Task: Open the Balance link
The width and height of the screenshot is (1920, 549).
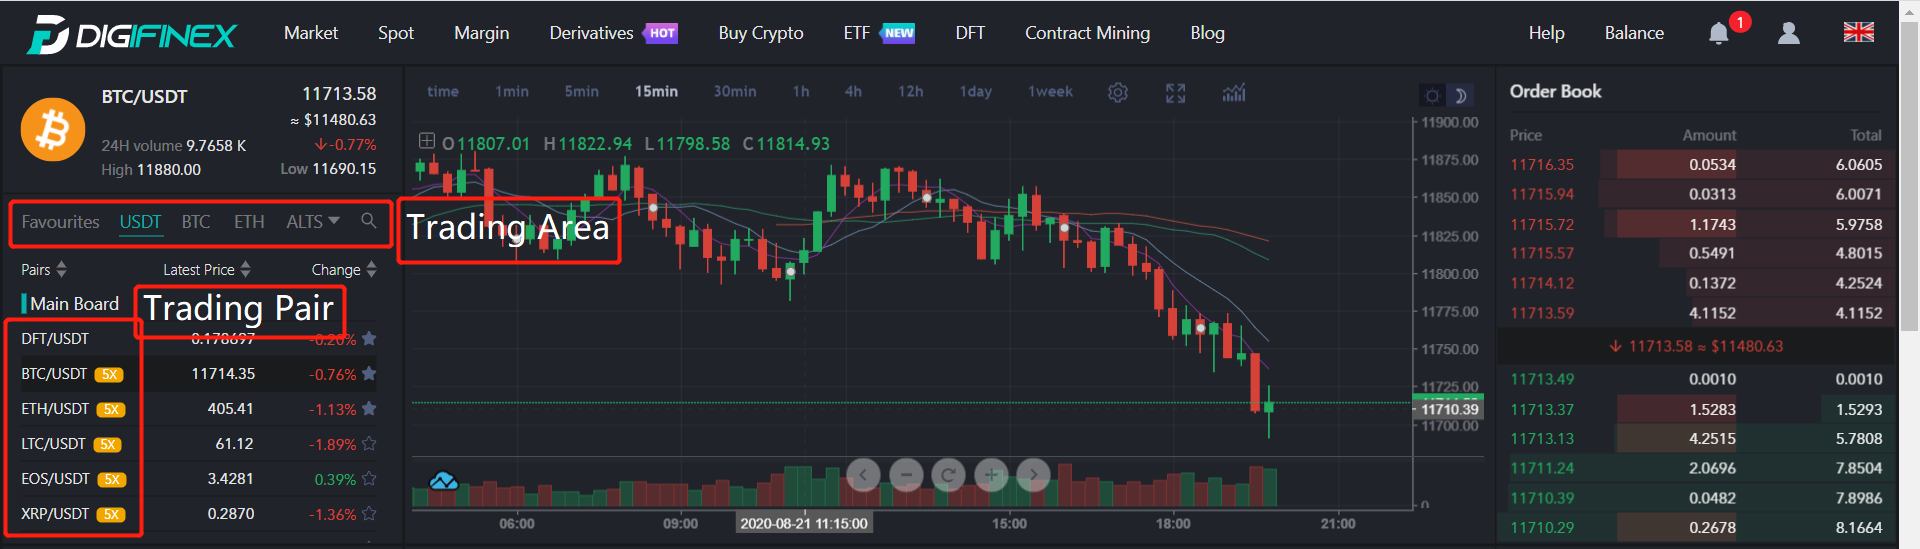Action: (x=1634, y=33)
